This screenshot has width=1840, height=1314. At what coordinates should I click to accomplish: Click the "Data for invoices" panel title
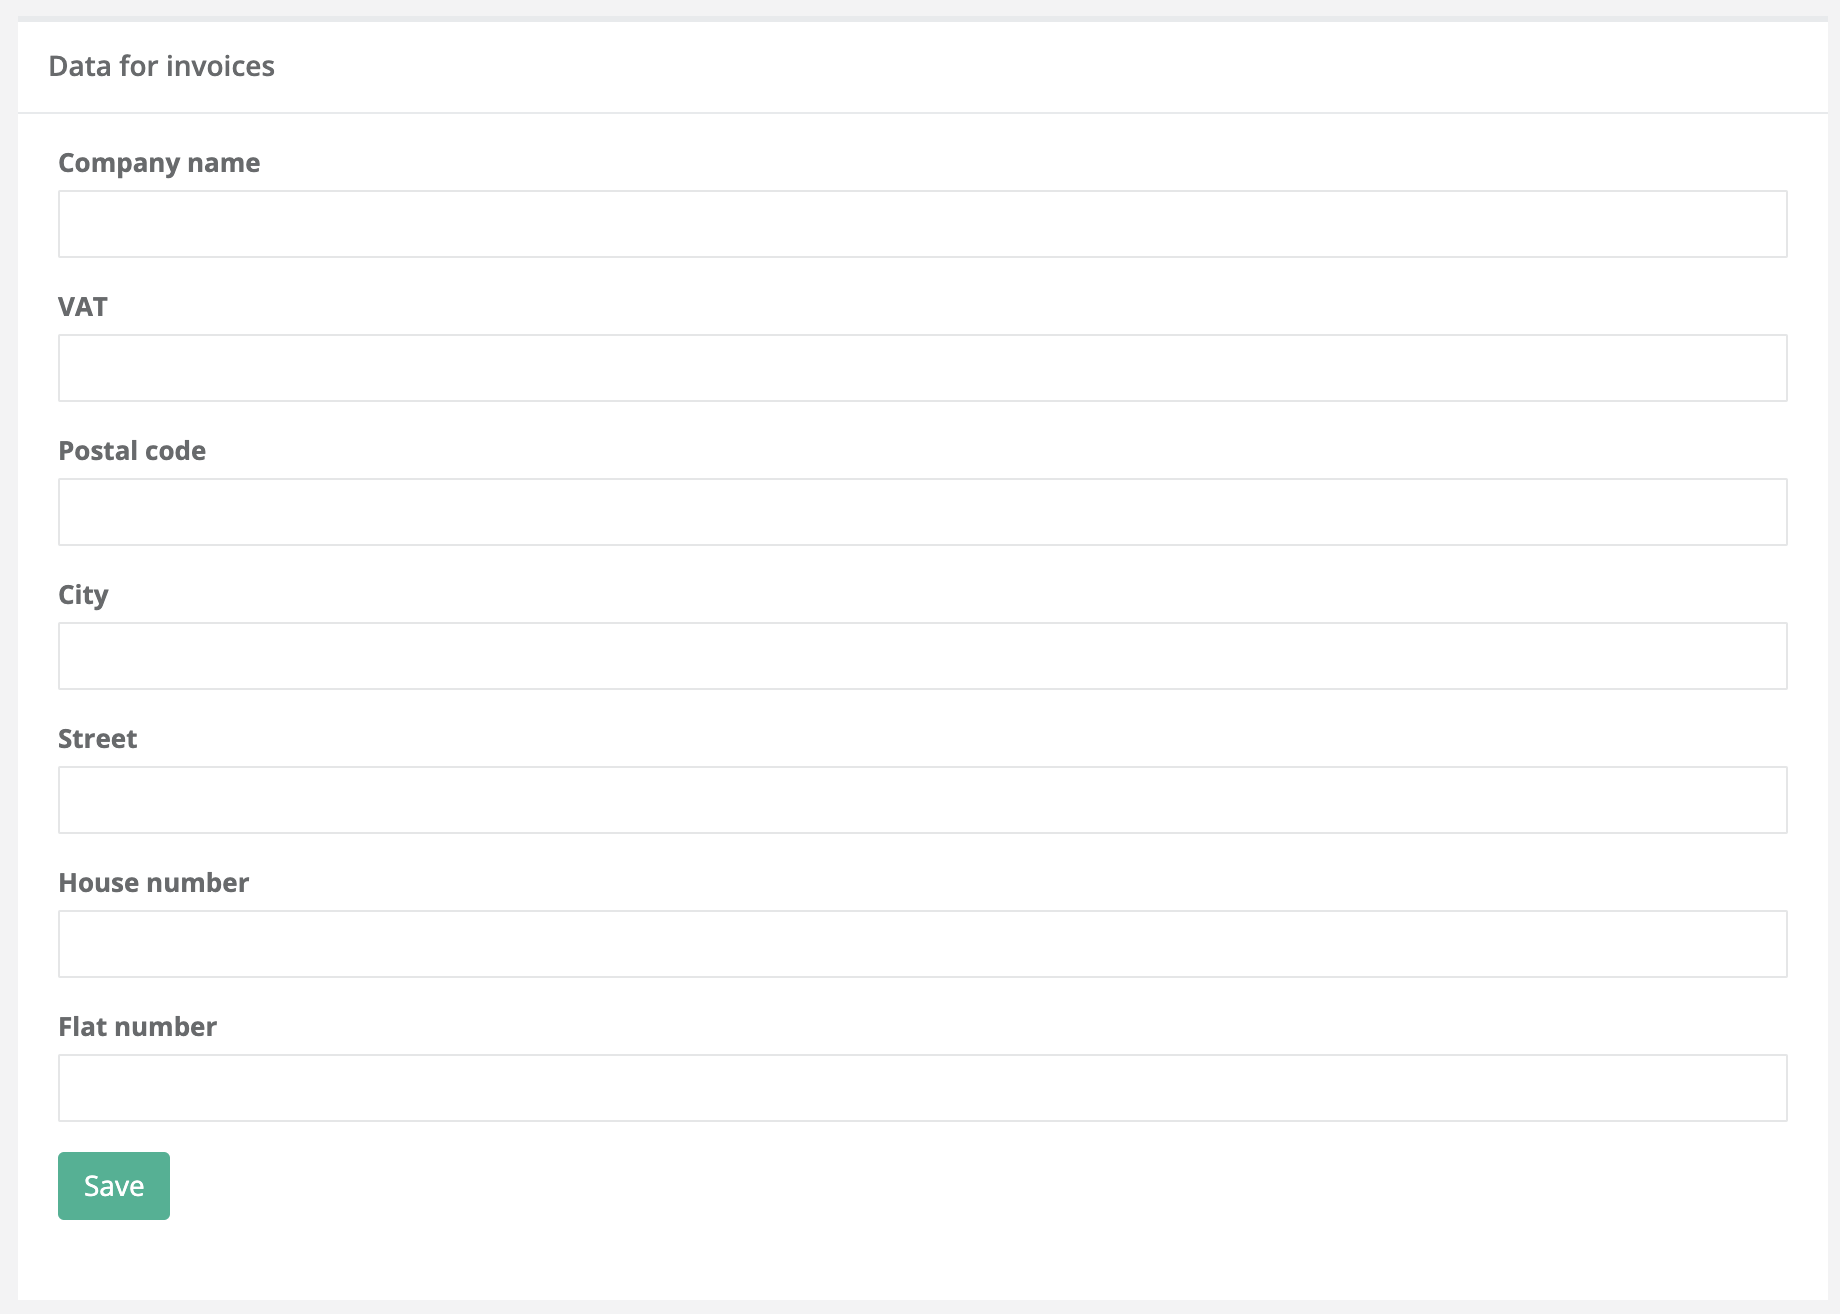pyautogui.click(x=161, y=66)
